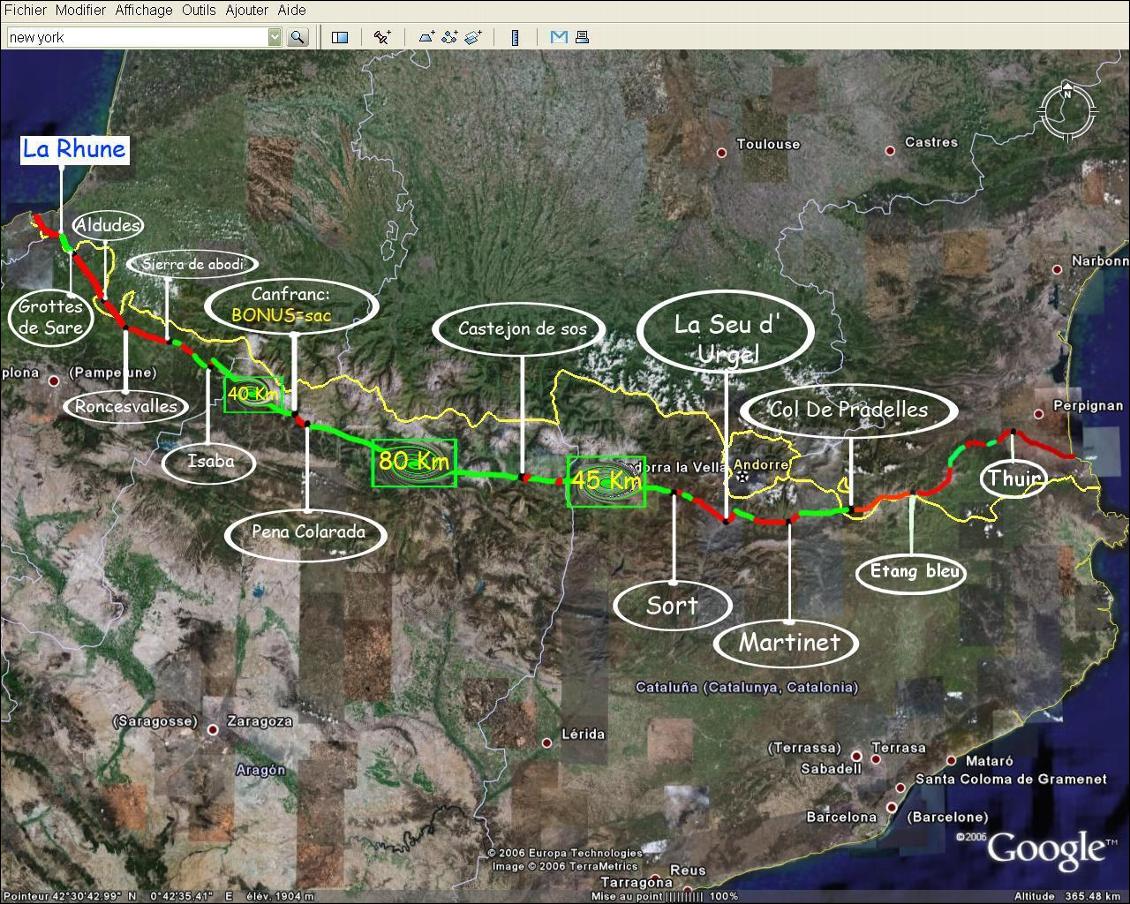Screen dimensions: 1130x904
Task: Email the view using envelope icon
Action: [559, 37]
